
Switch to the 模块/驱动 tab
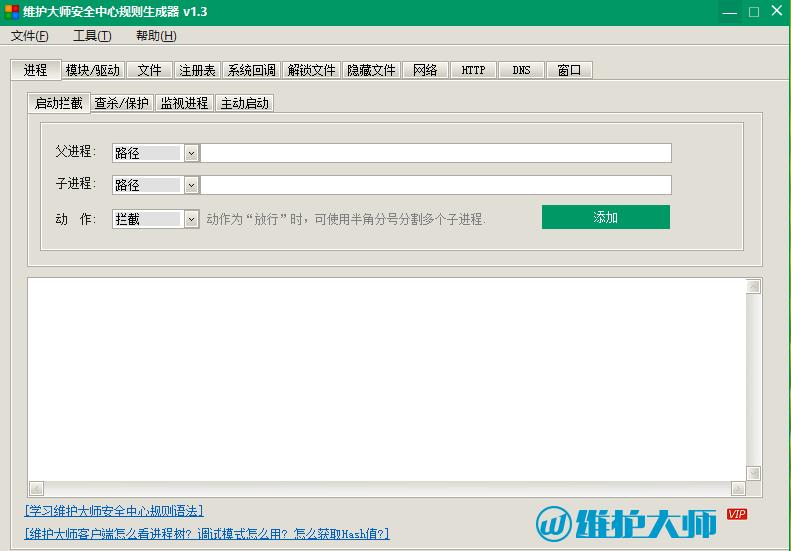(x=93, y=70)
